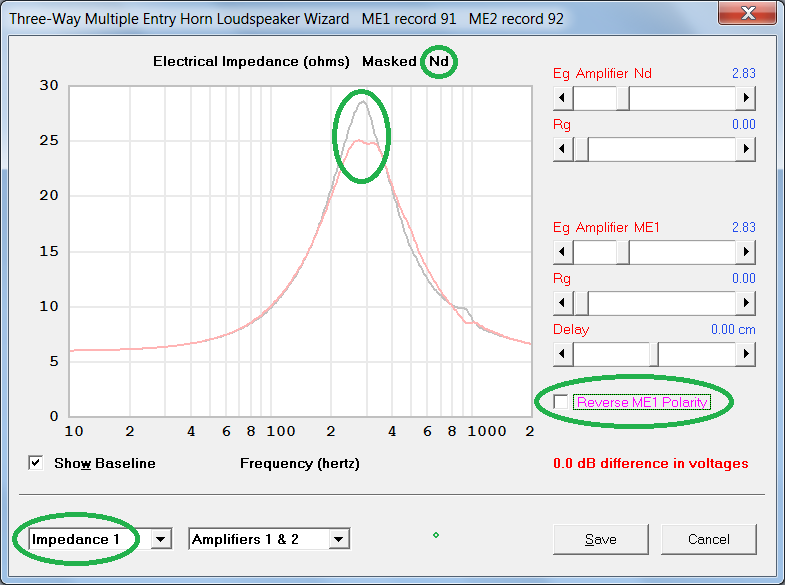The height and width of the screenshot is (585, 785).
Task: Increase Eg Amplifier ME1 with right arrow
Action: click(745, 252)
